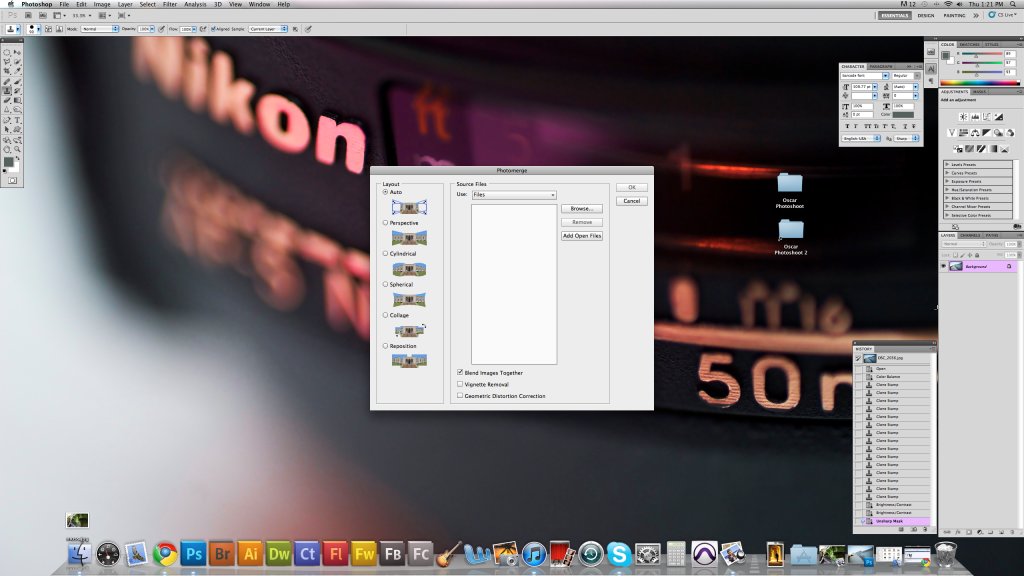This screenshot has height=576, width=1024.
Task: Select Collage layout option
Action: point(385,315)
